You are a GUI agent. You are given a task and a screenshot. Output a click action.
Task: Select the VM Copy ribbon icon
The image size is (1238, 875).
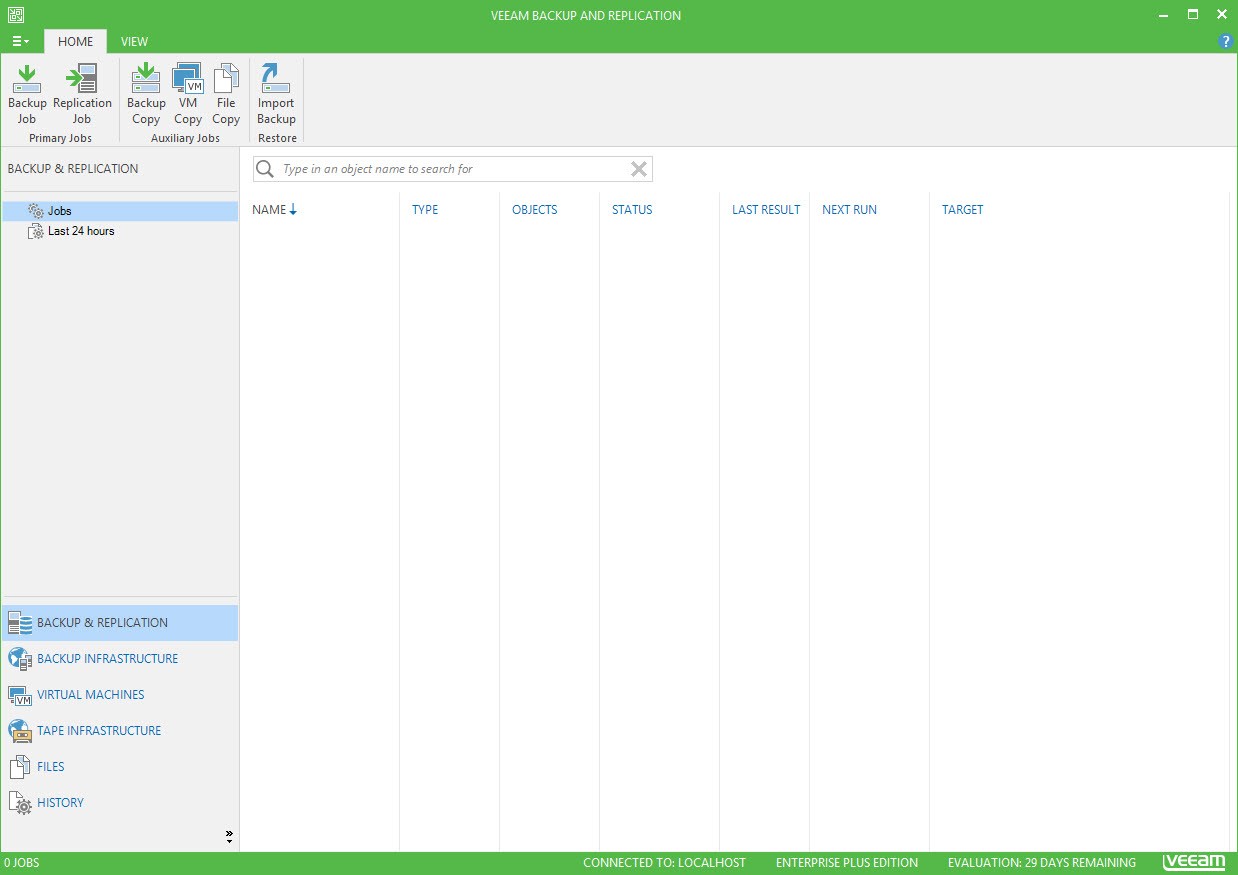point(188,94)
